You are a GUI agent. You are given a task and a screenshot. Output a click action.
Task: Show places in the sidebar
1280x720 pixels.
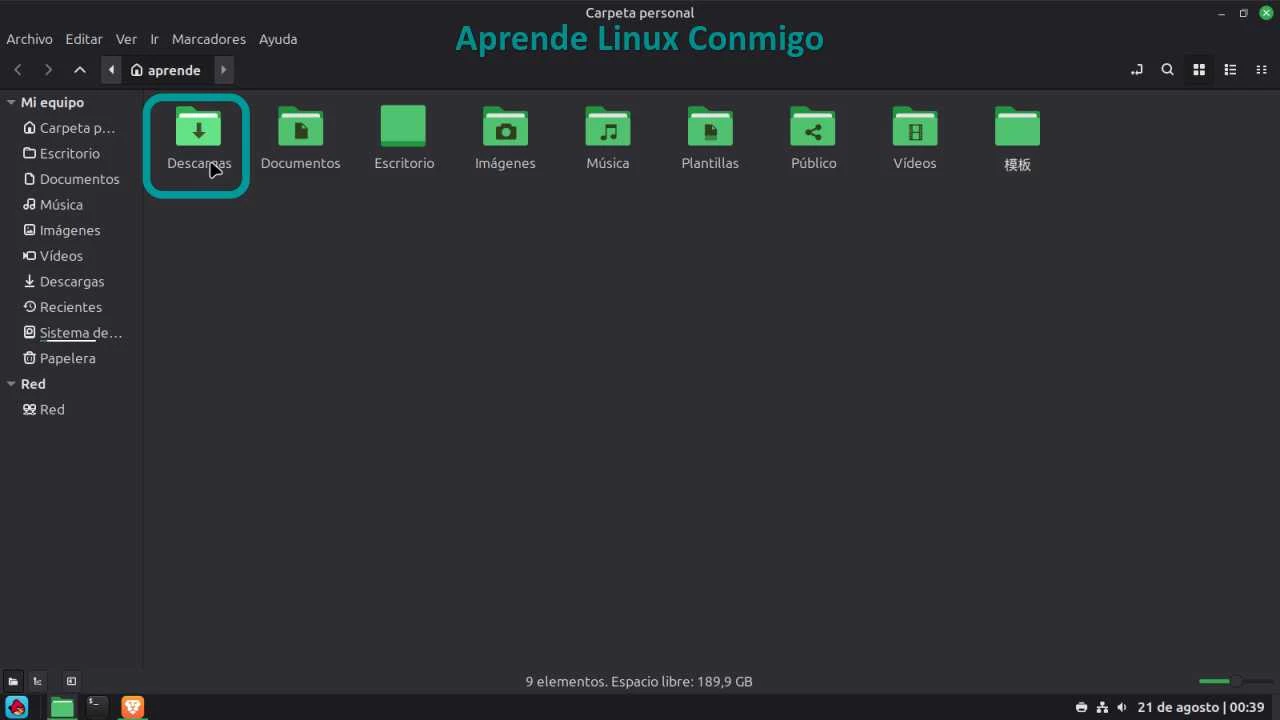point(13,681)
